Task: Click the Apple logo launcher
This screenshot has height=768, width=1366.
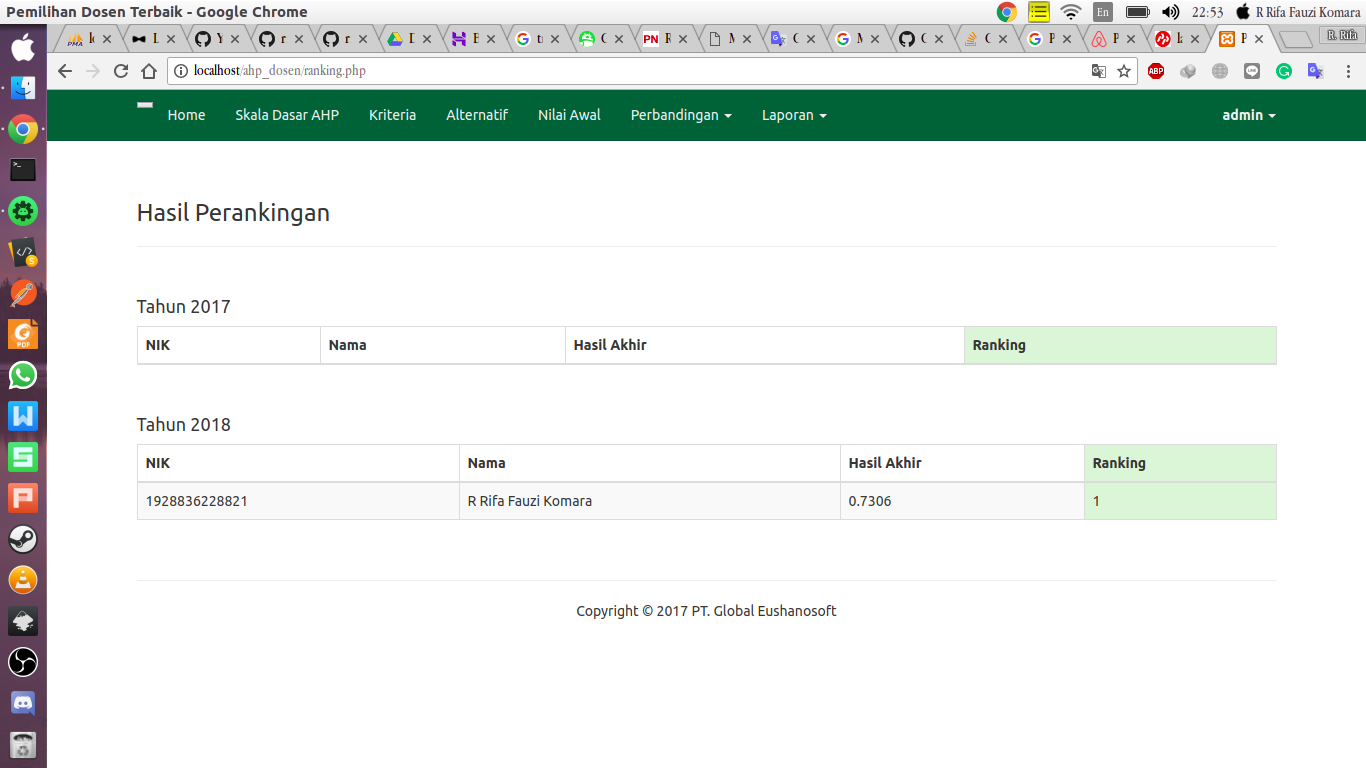Action: [x=23, y=47]
